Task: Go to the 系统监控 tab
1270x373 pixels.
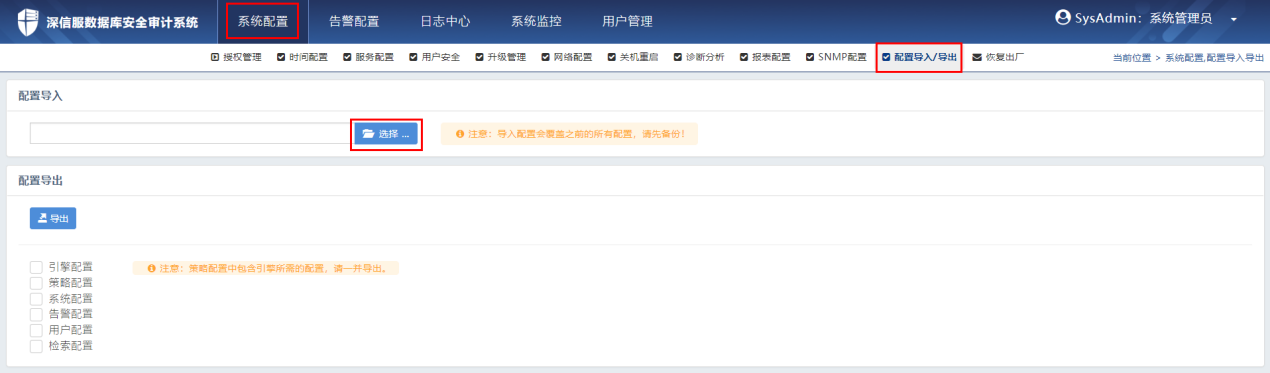Action: pos(536,21)
